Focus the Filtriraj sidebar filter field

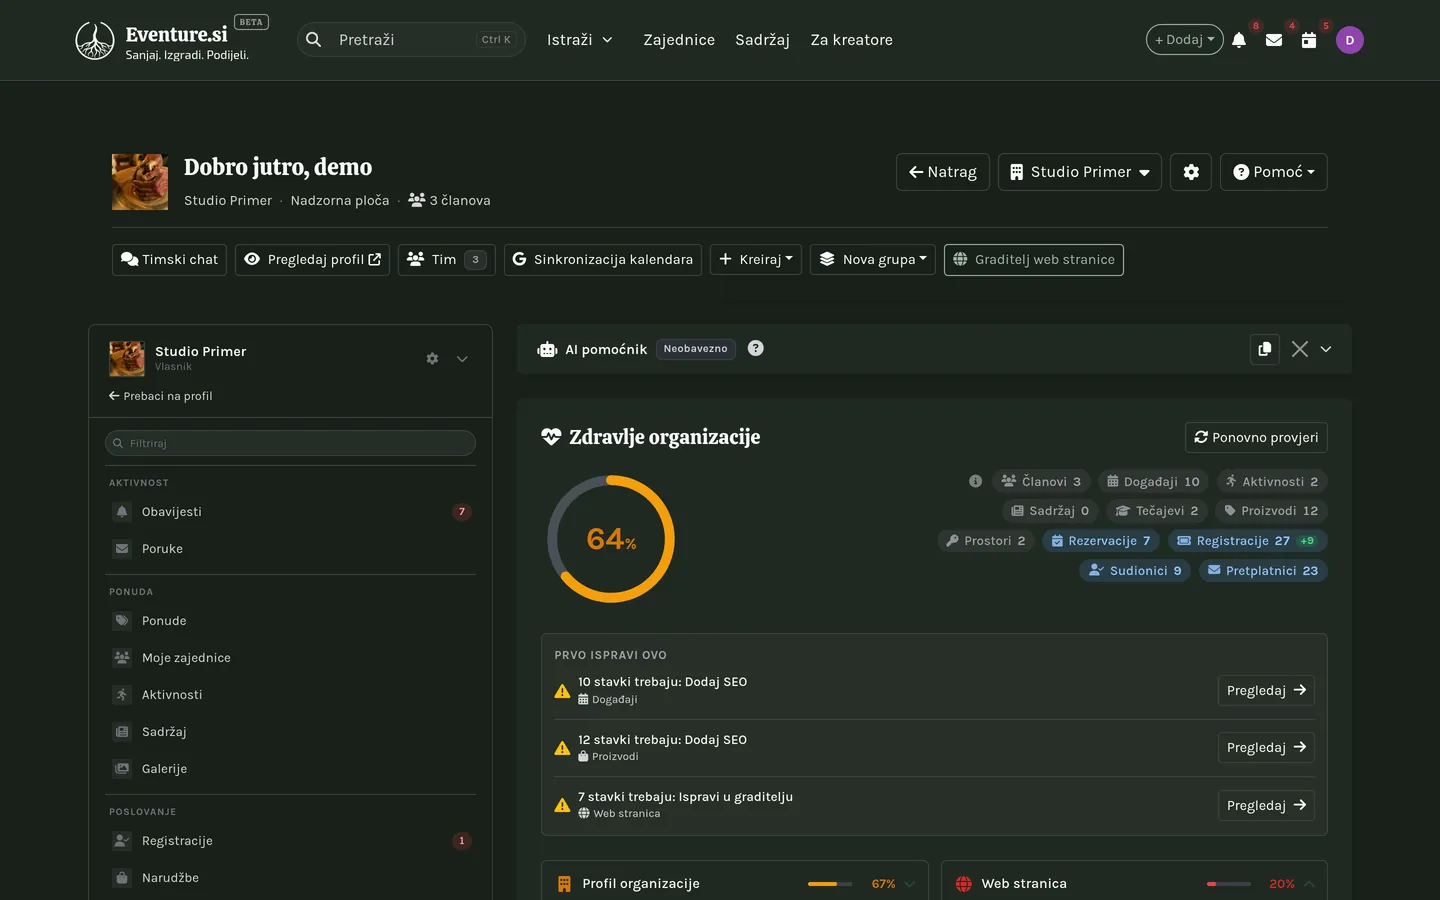[290, 443]
